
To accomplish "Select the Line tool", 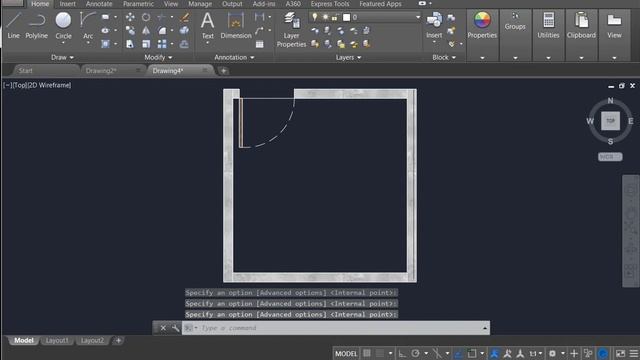I will pos(13,25).
